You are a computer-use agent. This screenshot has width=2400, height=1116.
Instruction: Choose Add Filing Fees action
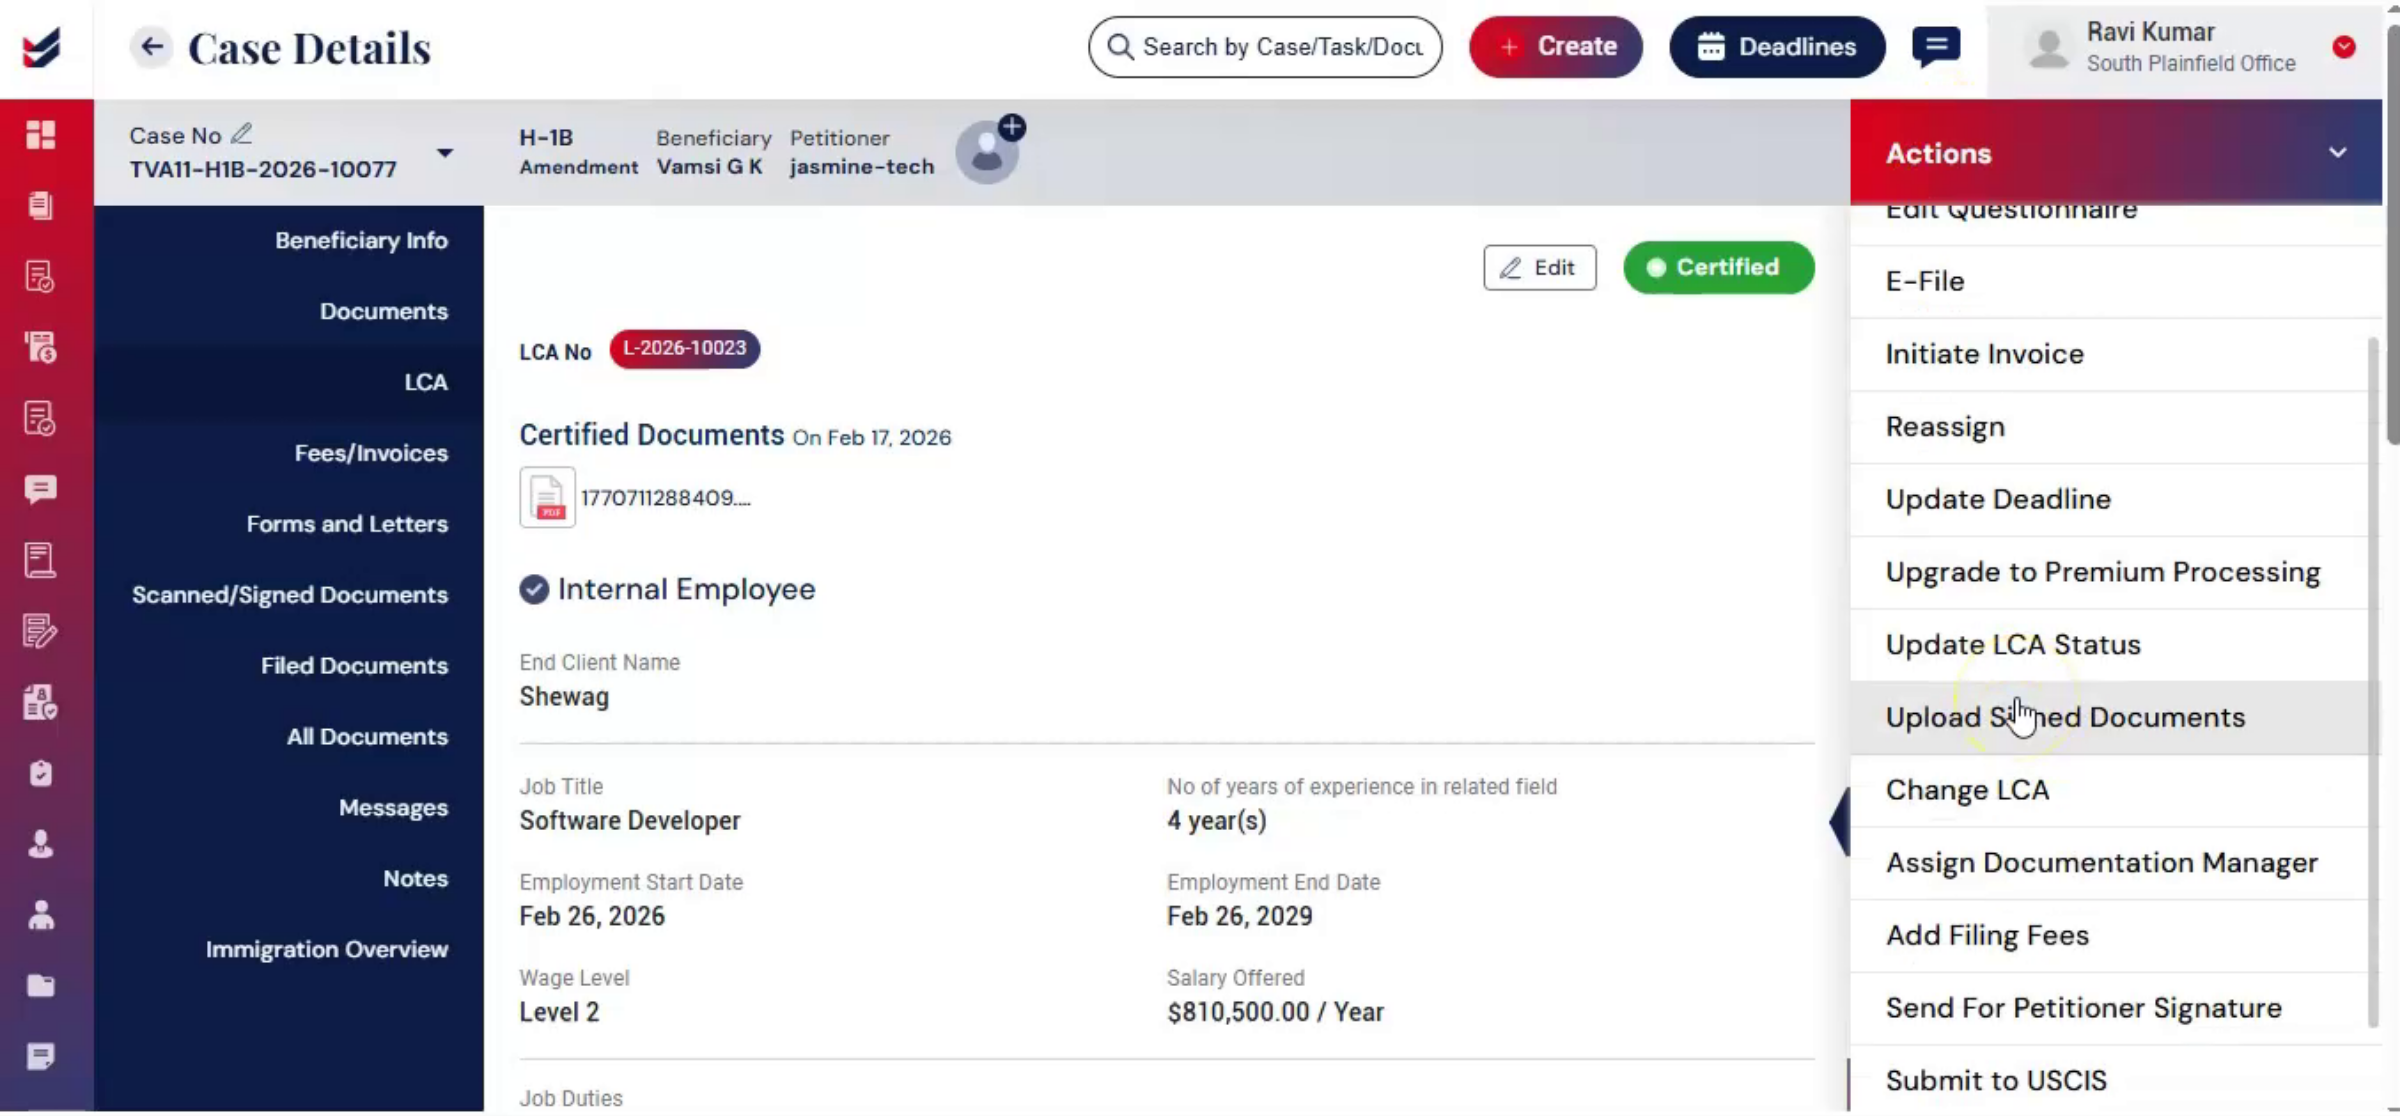tap(2108, 936)
